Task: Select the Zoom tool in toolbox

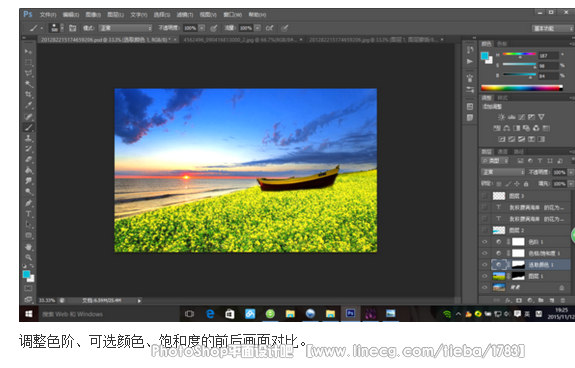Action: click(28, 257)
